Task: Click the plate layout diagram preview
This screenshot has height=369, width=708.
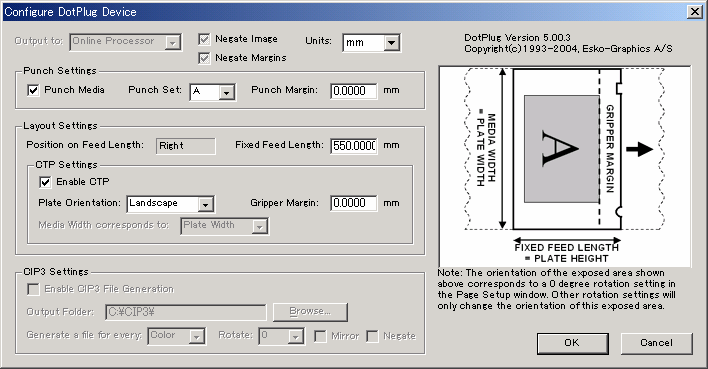Action: (x=564, y=166)
